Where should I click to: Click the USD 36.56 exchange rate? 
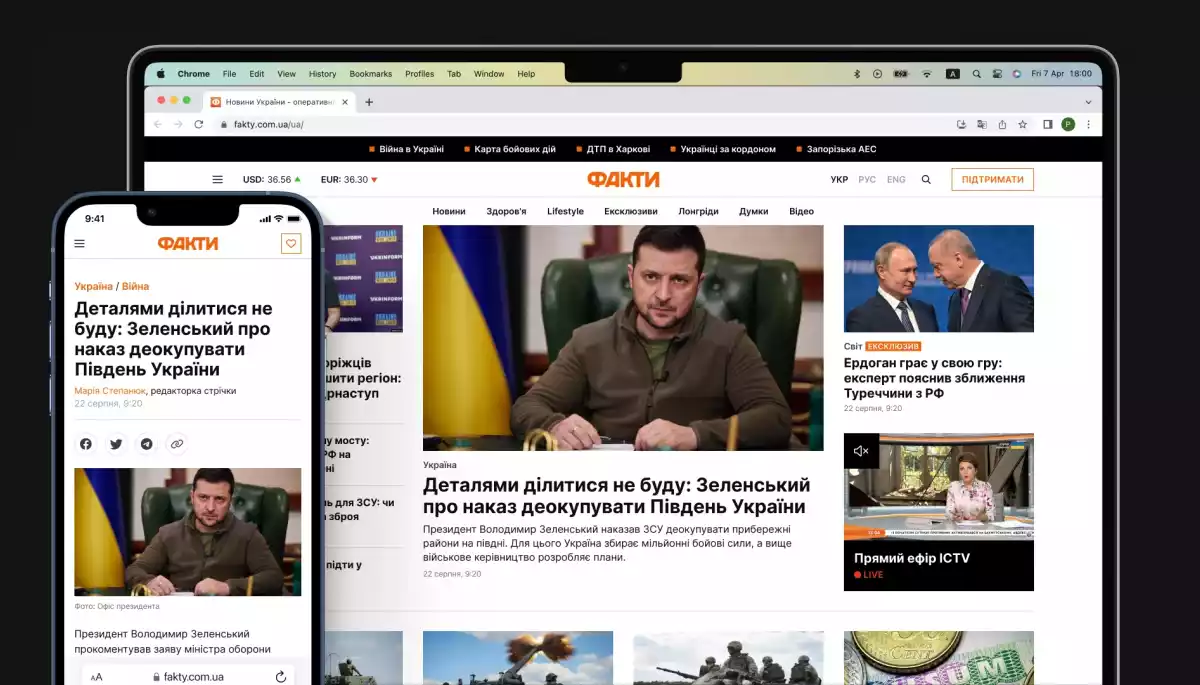click(x=272, y=180)
